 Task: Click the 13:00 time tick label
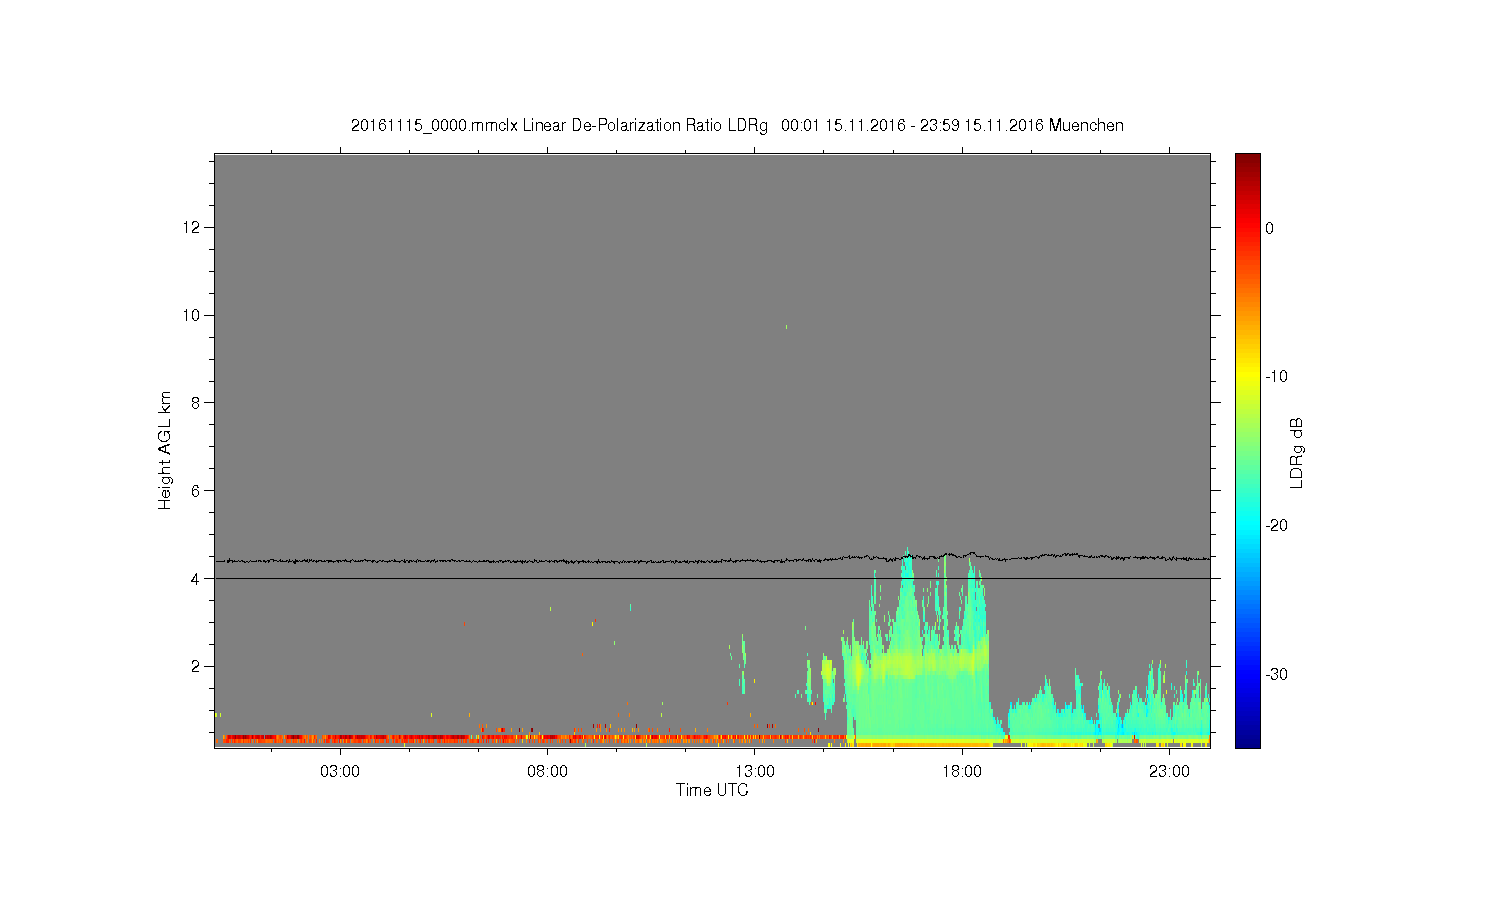tap(755, 772)
